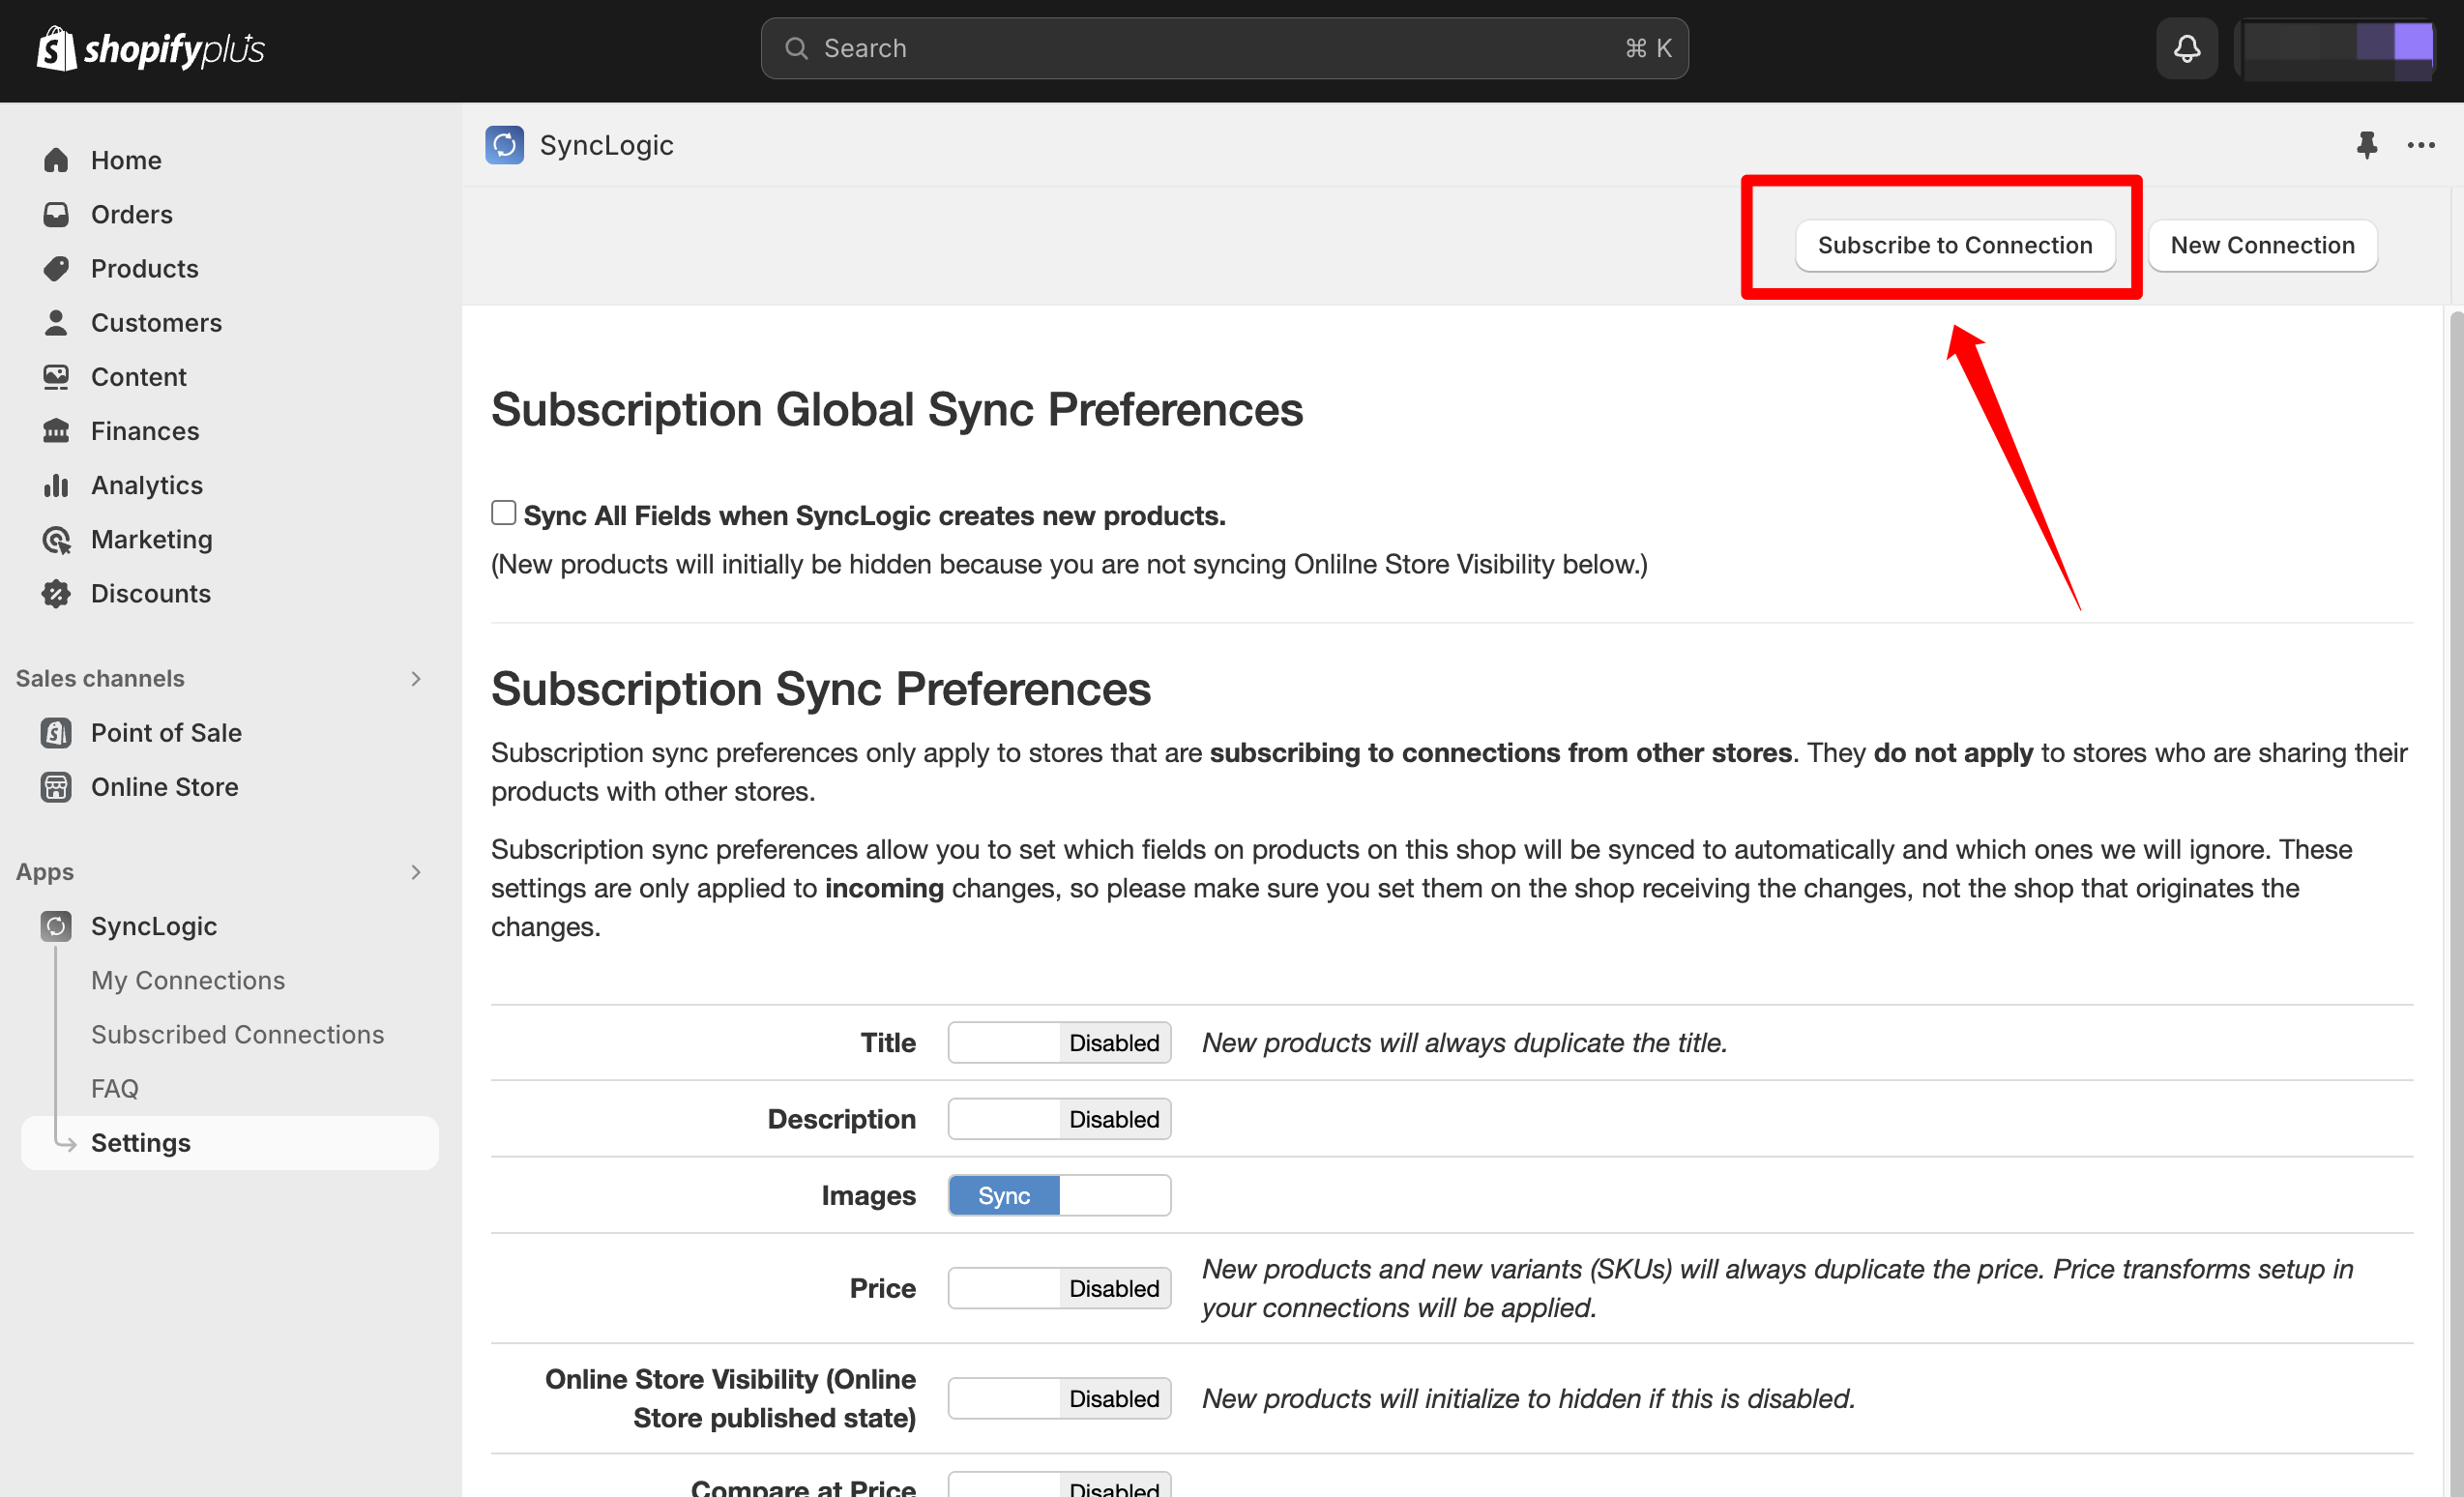2464x1497 pixels.
Task: Click Subscribe to Connection button
Action: pos(1954,245)
